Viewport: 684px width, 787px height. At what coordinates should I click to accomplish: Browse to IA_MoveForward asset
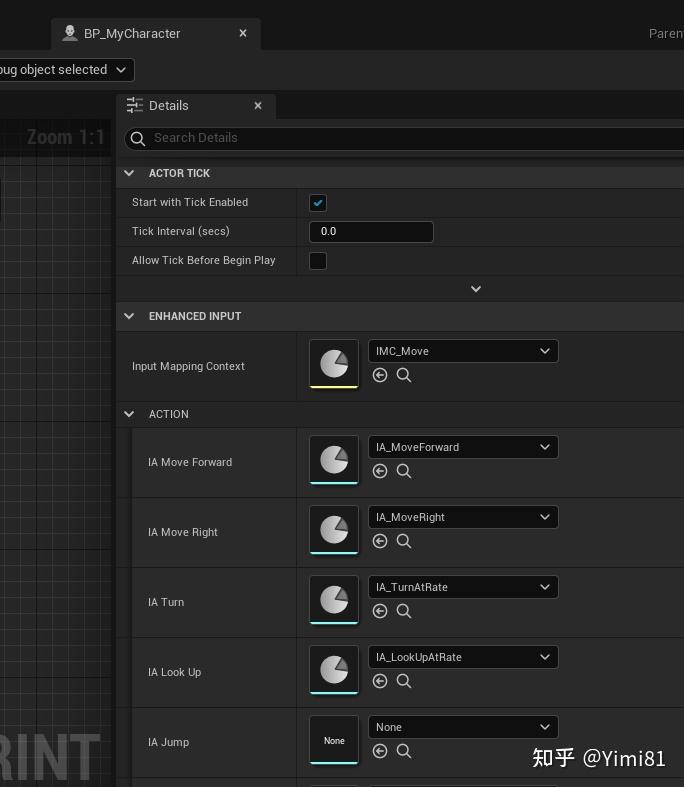click(x=404, y=471)
